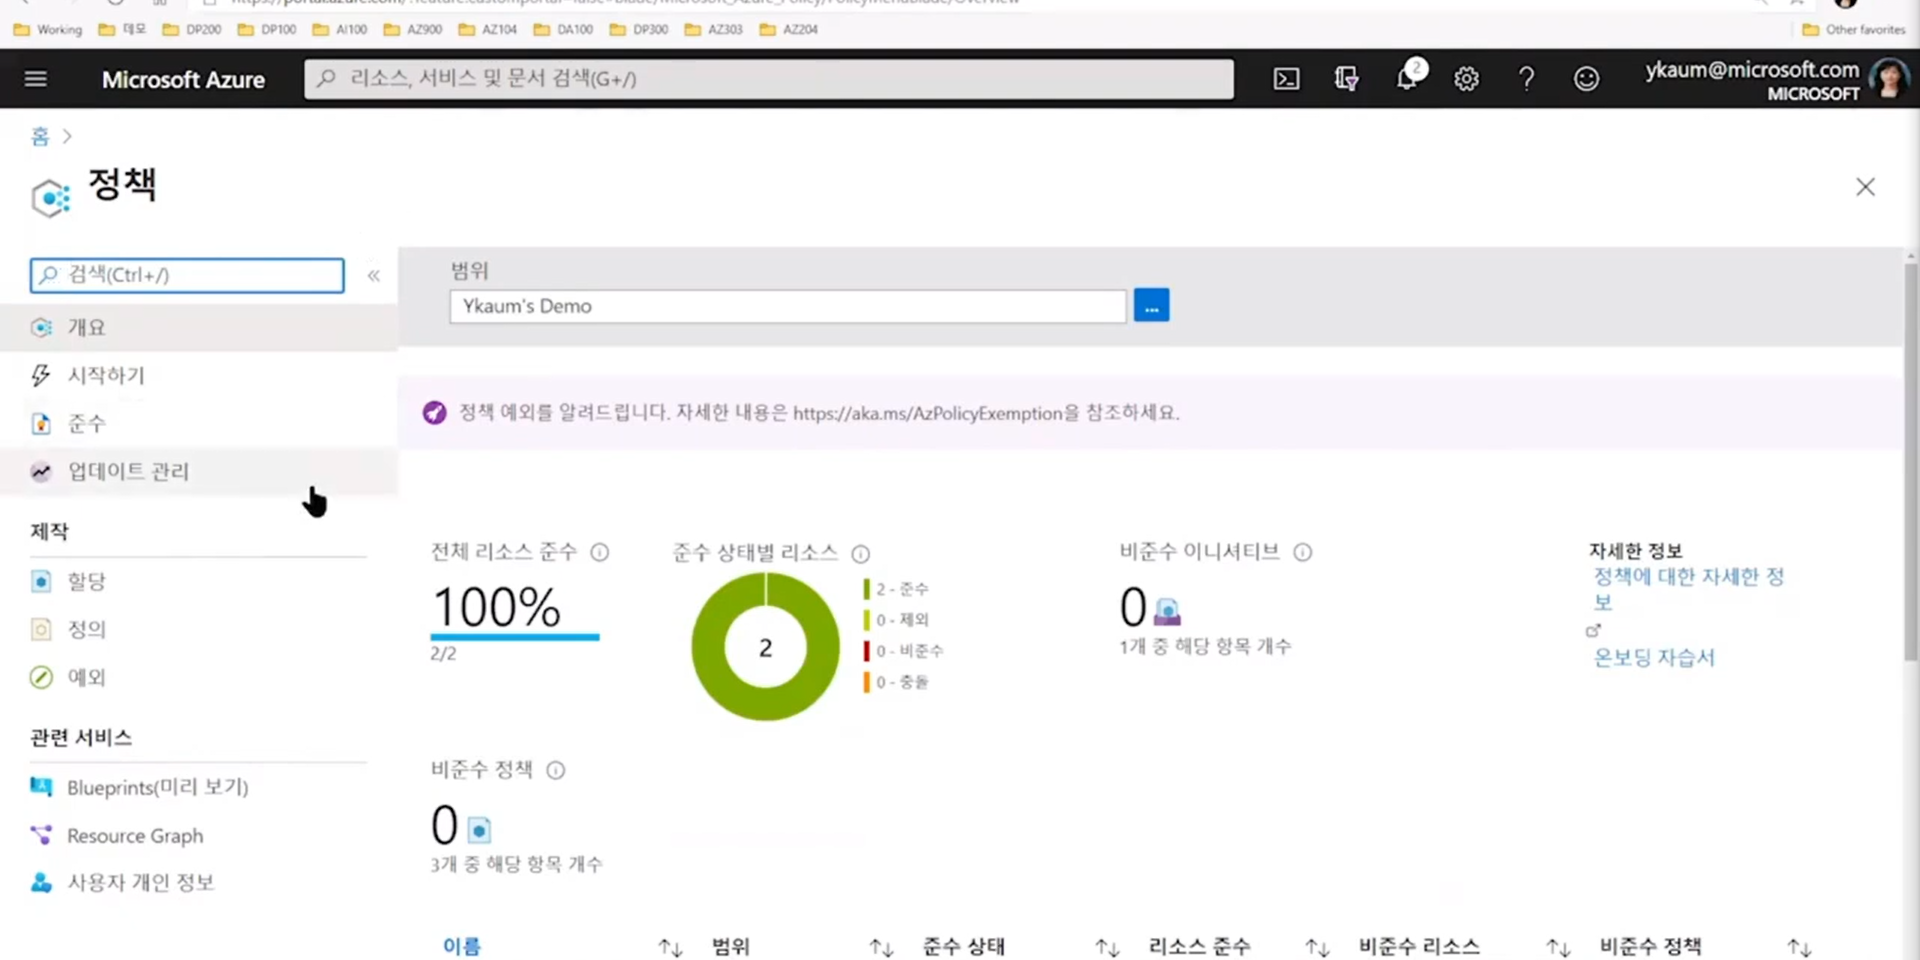Sort table by 비준수 정책 column
The image size is (1920, 960).
coord(1651,946)
